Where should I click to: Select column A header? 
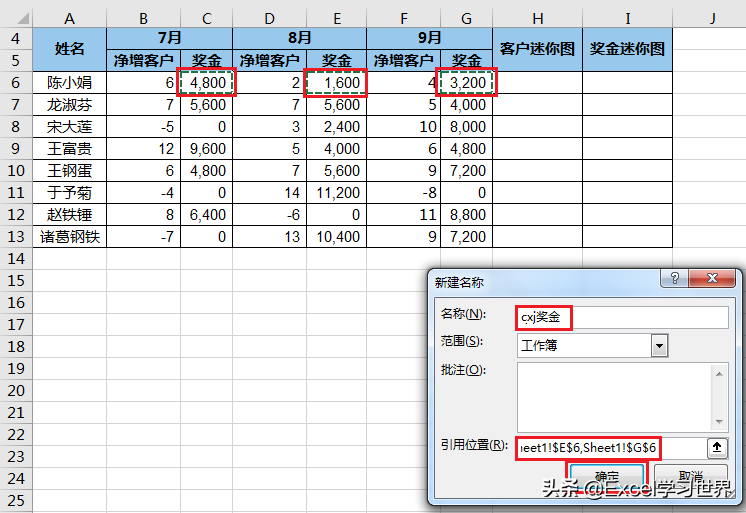(69, 19)
